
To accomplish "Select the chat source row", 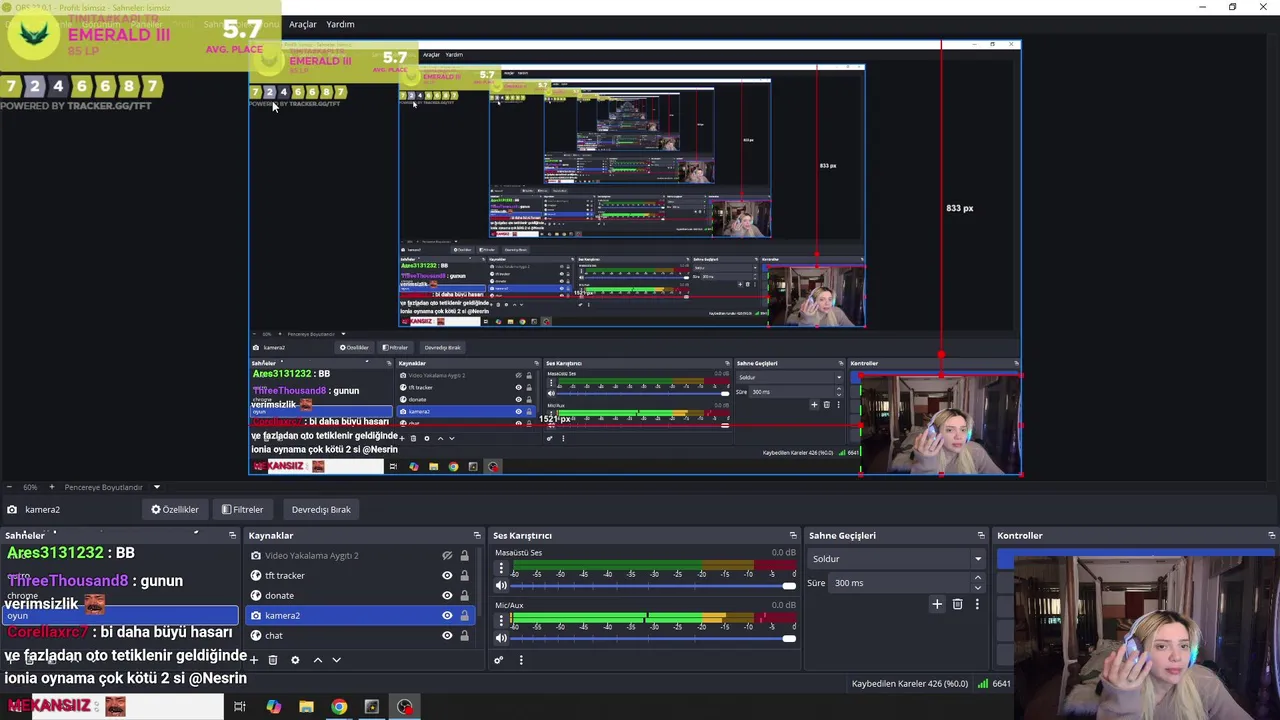I will point(359,636).
